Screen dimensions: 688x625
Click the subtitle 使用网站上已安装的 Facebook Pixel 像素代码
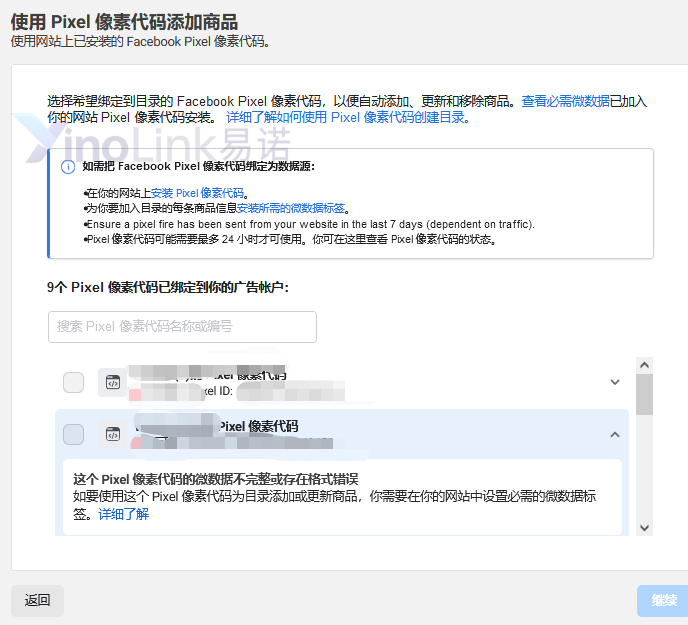140,42
